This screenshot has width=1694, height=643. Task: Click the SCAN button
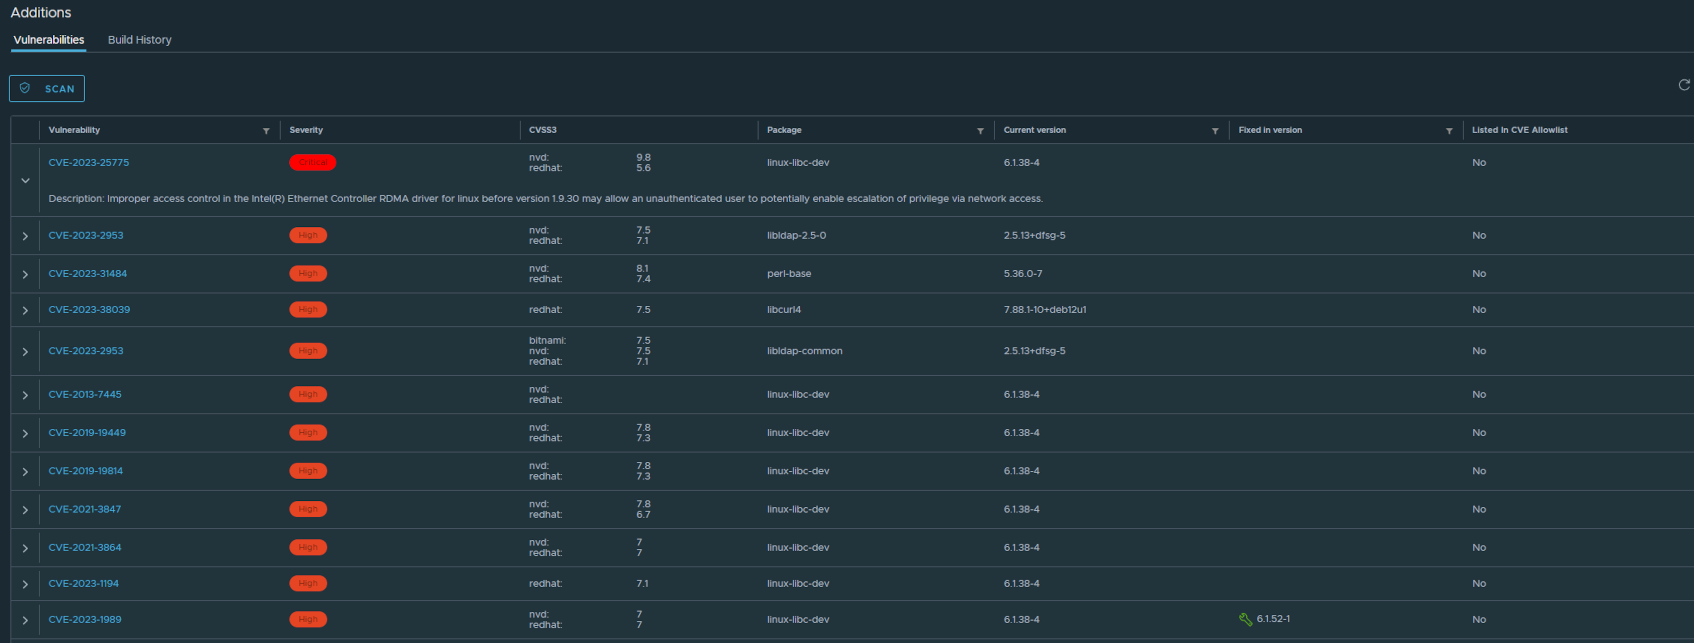(47, 89)
